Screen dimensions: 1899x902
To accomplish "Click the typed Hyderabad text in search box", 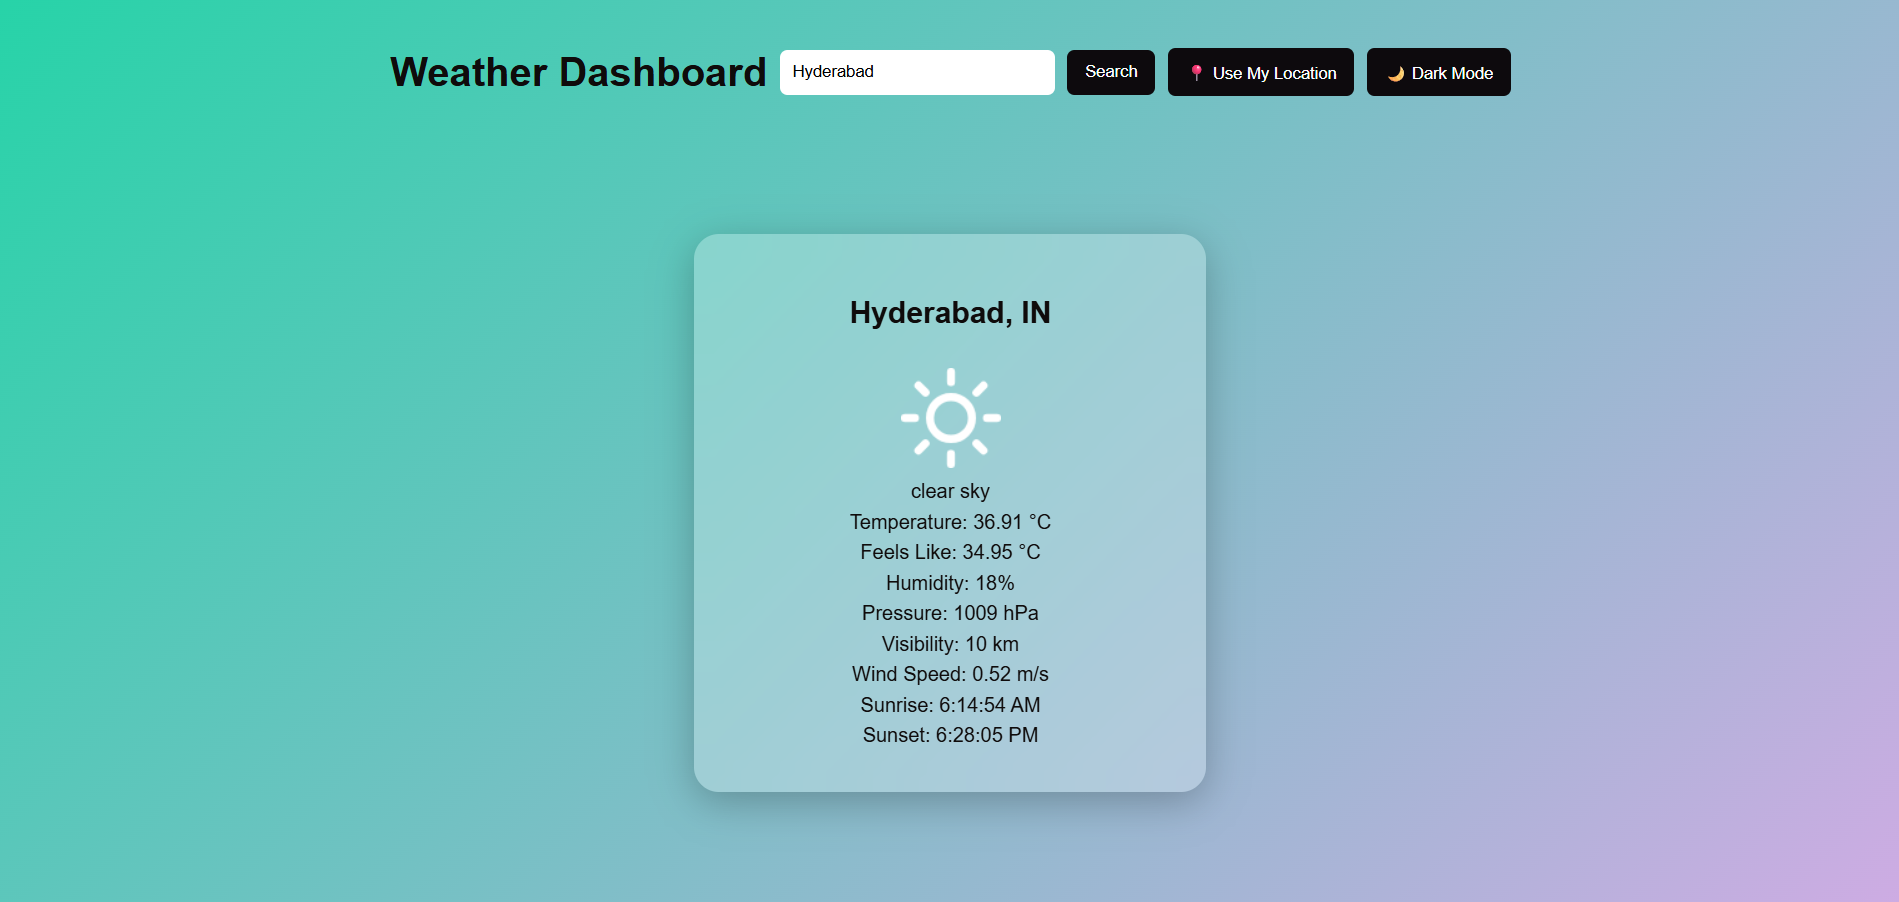I will 833,72.
